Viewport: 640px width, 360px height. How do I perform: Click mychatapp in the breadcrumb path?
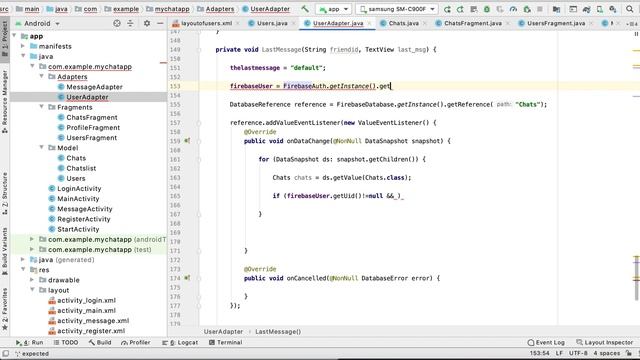171,9
